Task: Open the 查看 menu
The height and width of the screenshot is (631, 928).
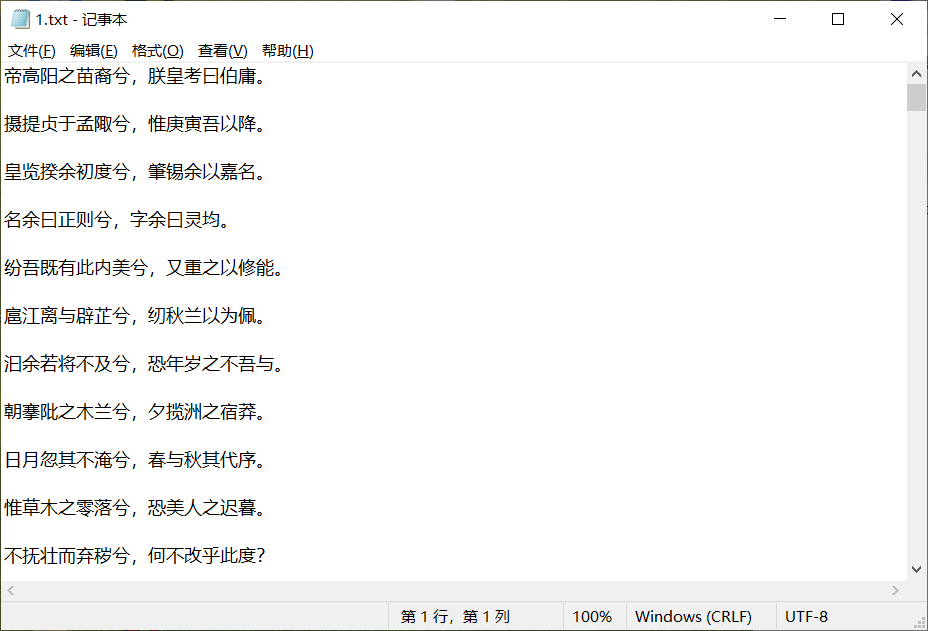Action: point(220,50)
